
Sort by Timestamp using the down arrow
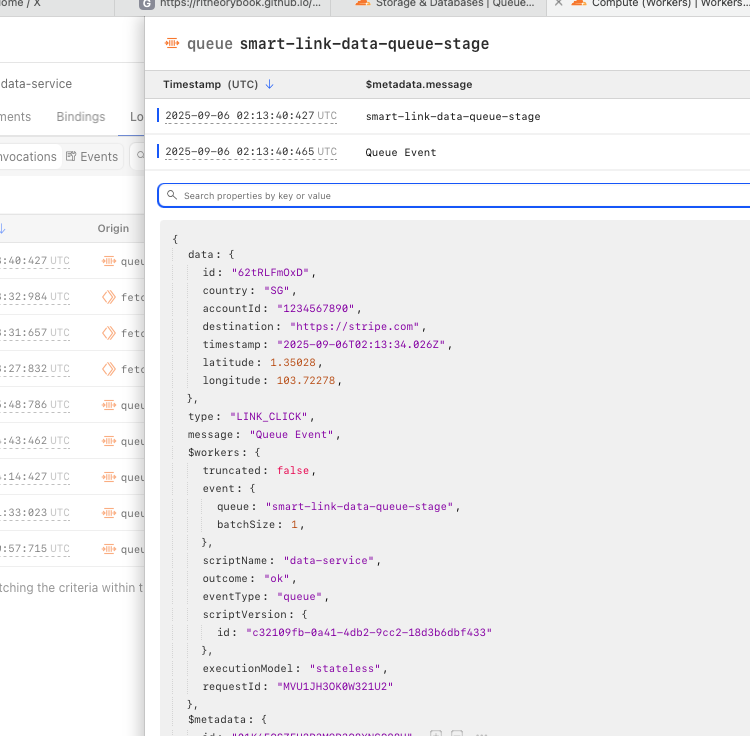coord(270,85)
